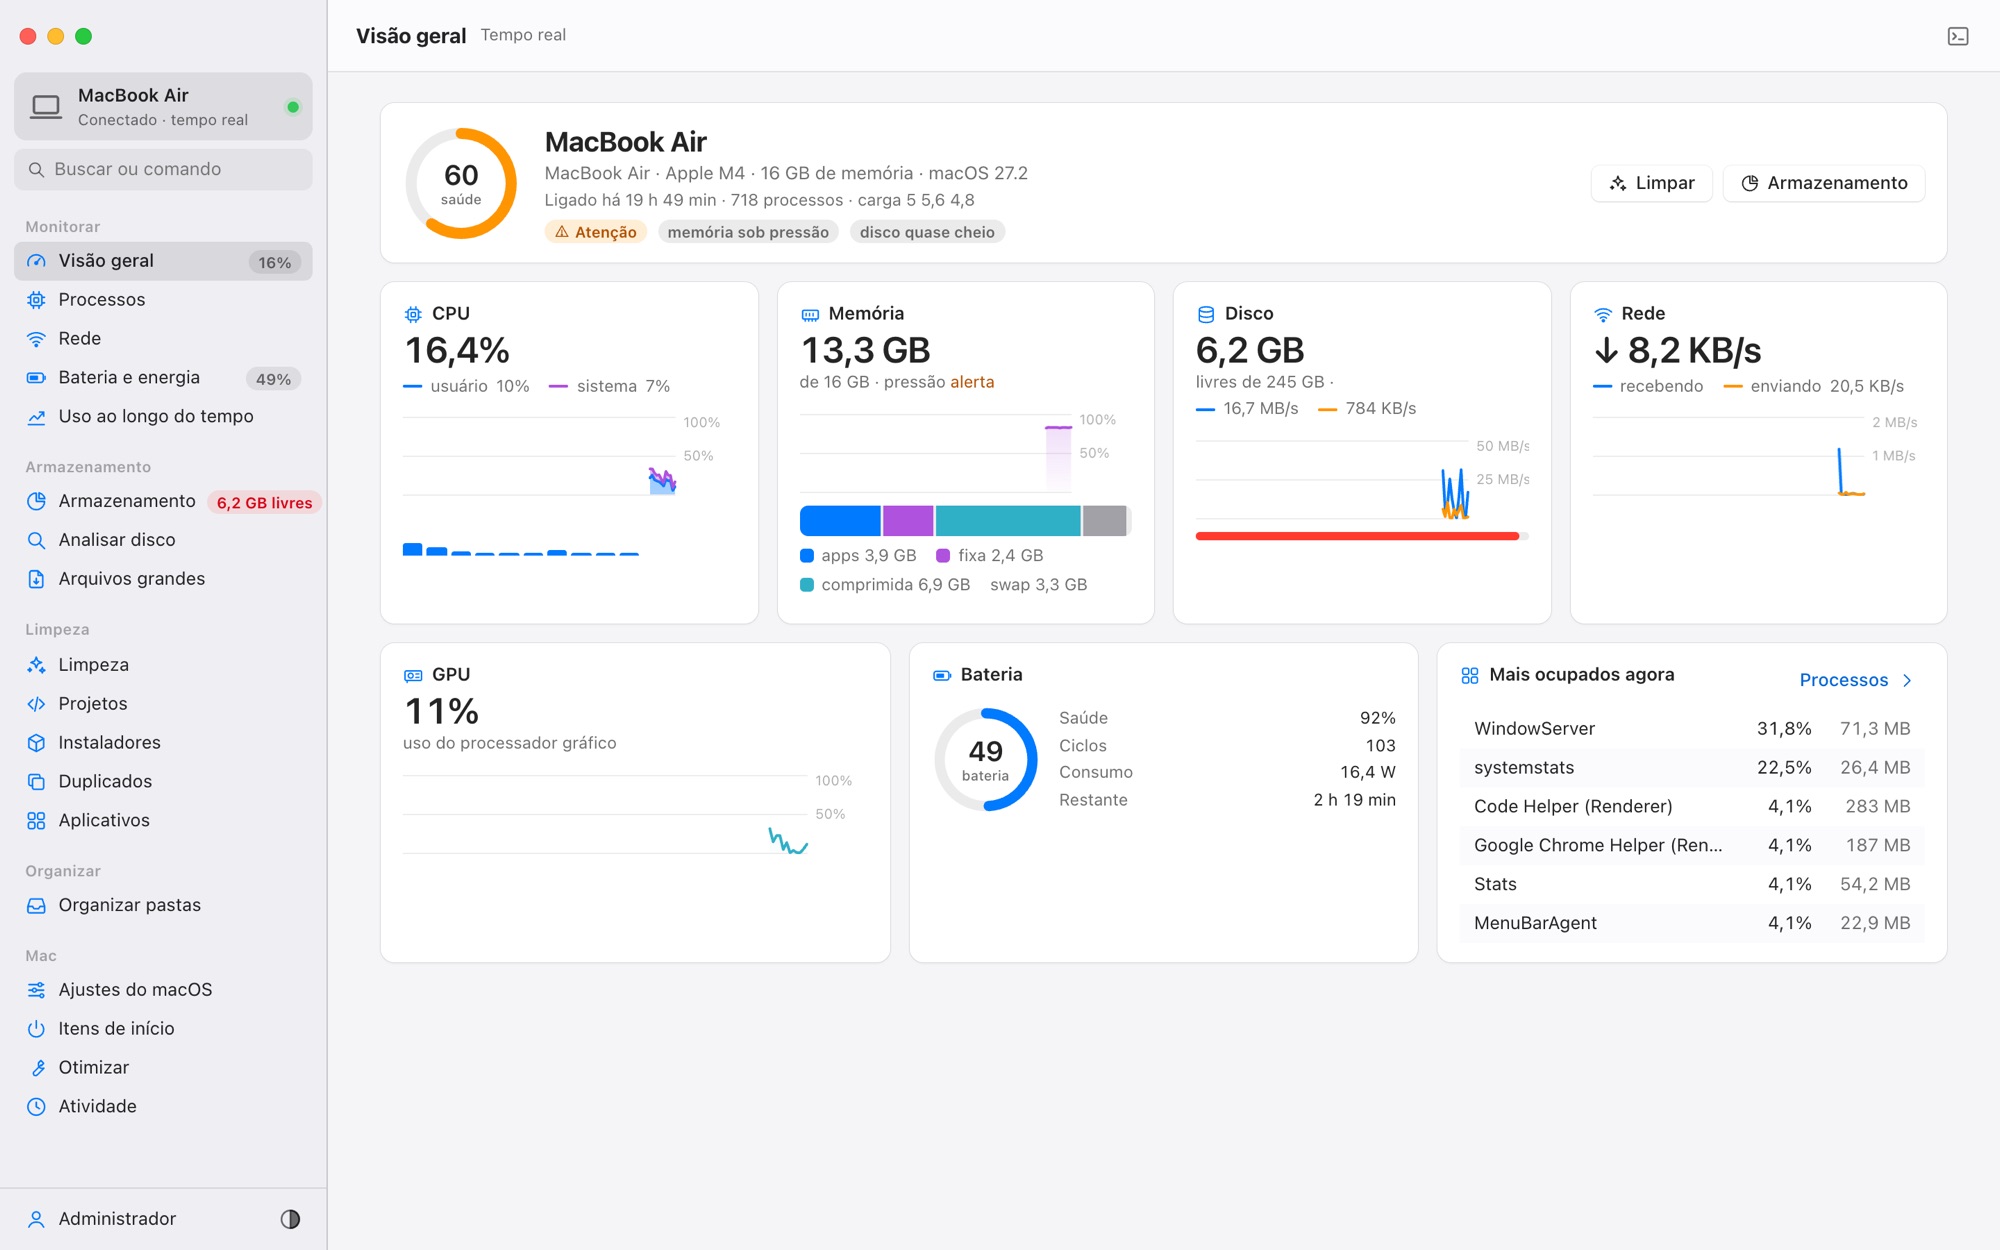This screenshot has width=2000, height=1250.
Task: Click the 49 bateria ring gauge
Action: (985, 759)
